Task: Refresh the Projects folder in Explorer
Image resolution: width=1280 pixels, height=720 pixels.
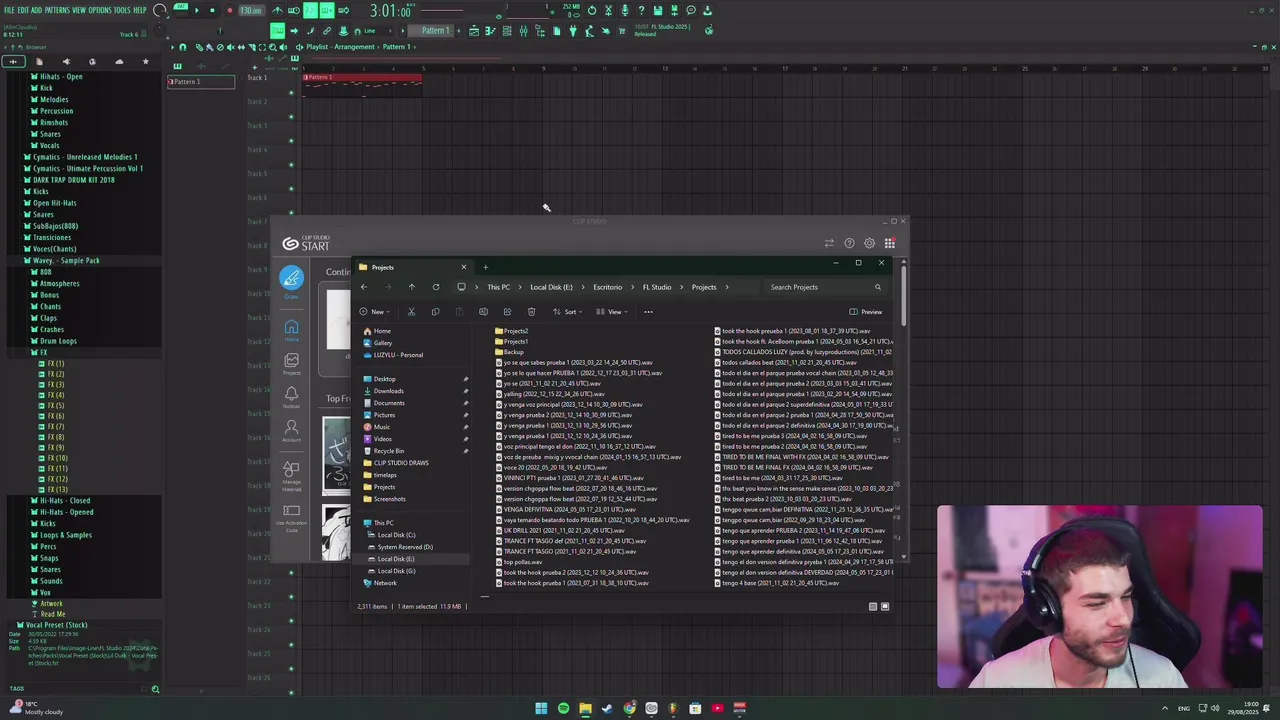Action: pyautogui.click(x=435, y=287)
